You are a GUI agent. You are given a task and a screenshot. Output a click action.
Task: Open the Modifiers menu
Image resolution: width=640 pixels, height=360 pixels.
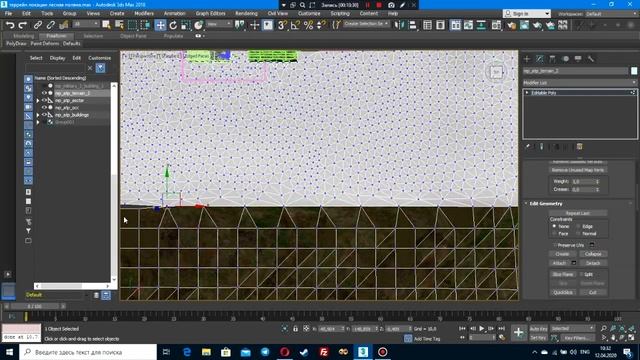(144, 13)
